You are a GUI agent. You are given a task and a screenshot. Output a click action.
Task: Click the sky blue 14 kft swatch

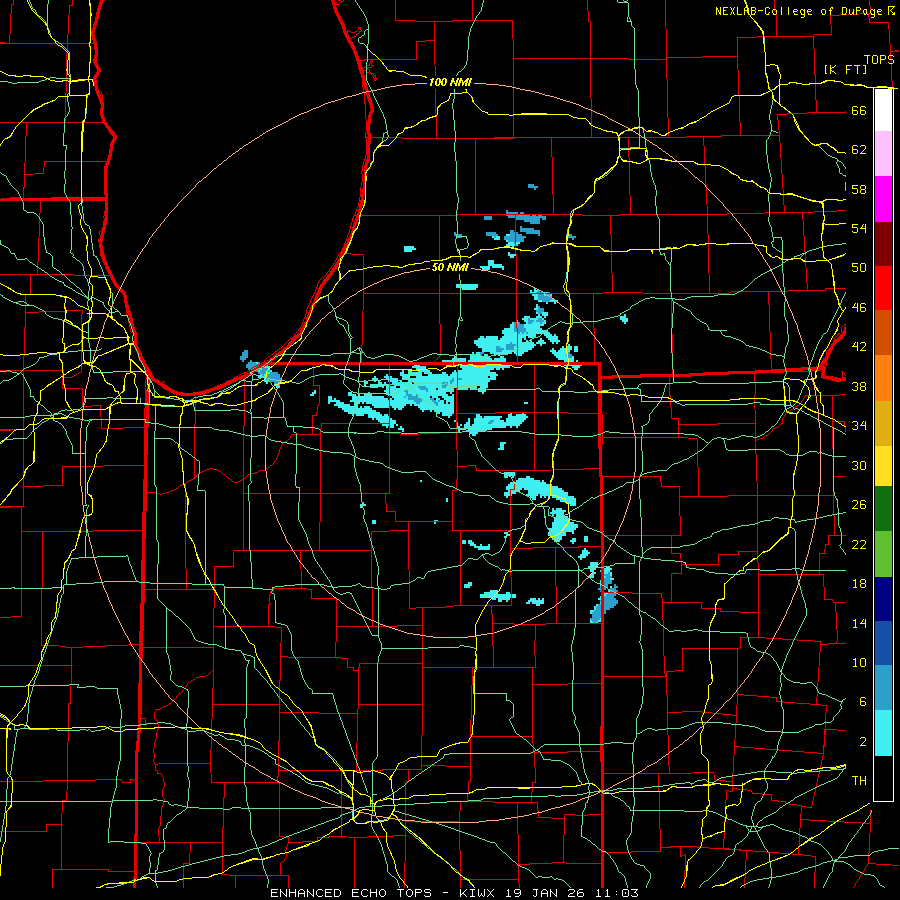coord(883,688)
